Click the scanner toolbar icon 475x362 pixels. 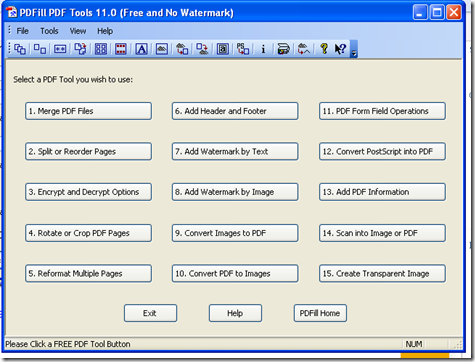[x=283, y=49]
